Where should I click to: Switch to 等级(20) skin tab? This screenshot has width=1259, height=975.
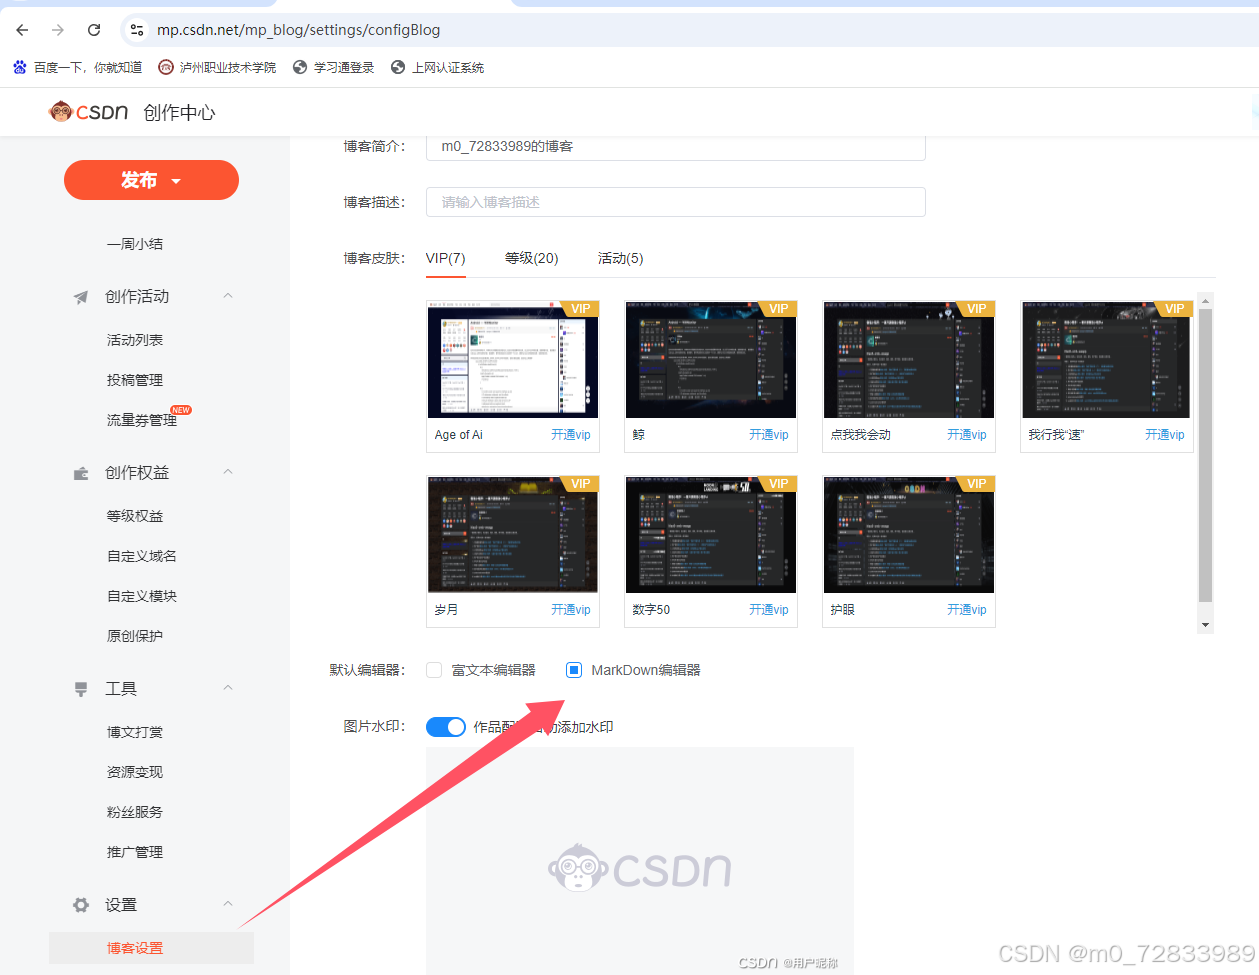(532, 258)
